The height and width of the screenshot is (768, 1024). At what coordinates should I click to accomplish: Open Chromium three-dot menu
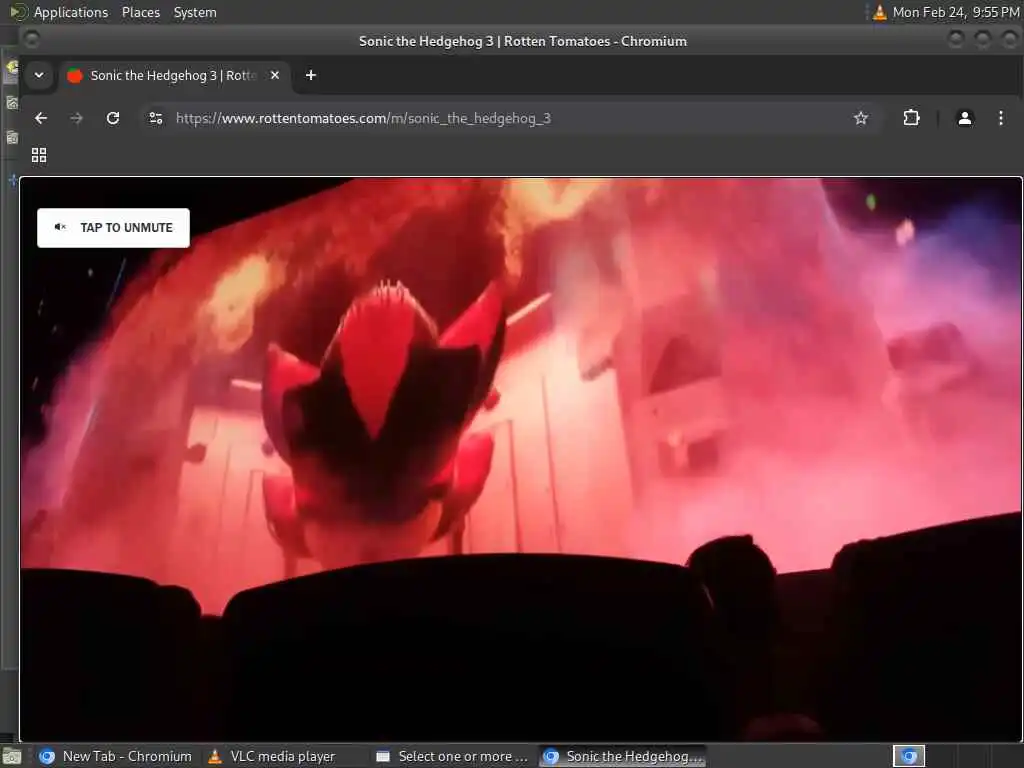coord(1000,118)
